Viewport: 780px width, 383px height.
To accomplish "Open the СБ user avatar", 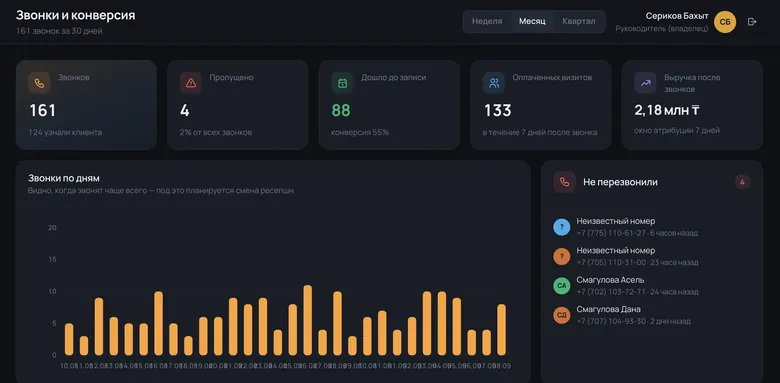I will (725, 22).
